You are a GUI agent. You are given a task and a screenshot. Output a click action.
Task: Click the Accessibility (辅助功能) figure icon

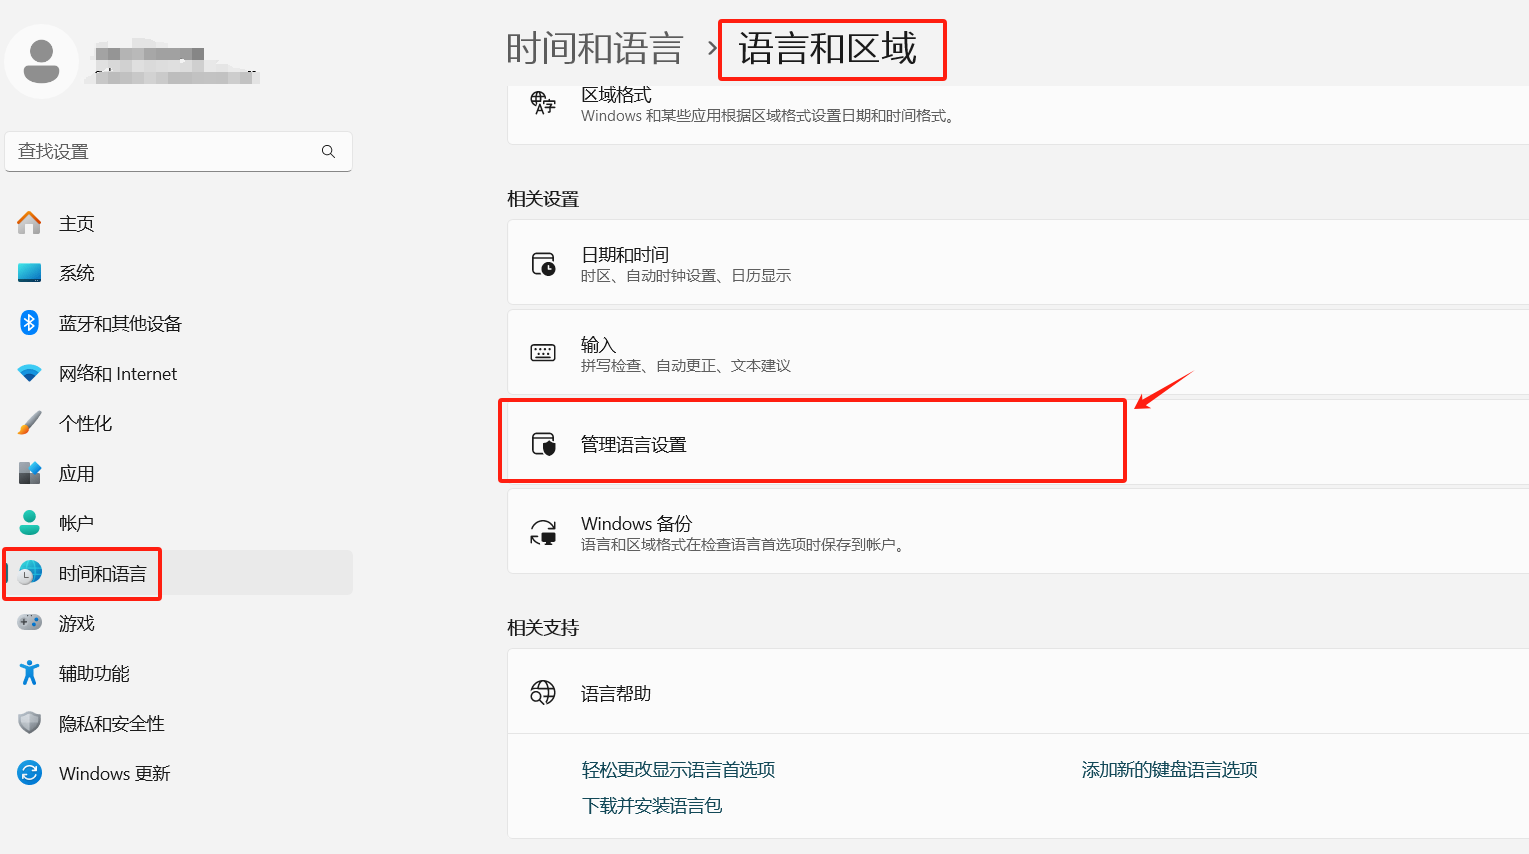(30, 673)
